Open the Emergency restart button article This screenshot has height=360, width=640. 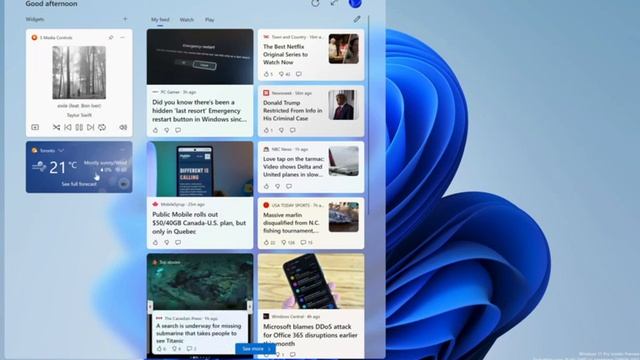click(x=200, y=111)
